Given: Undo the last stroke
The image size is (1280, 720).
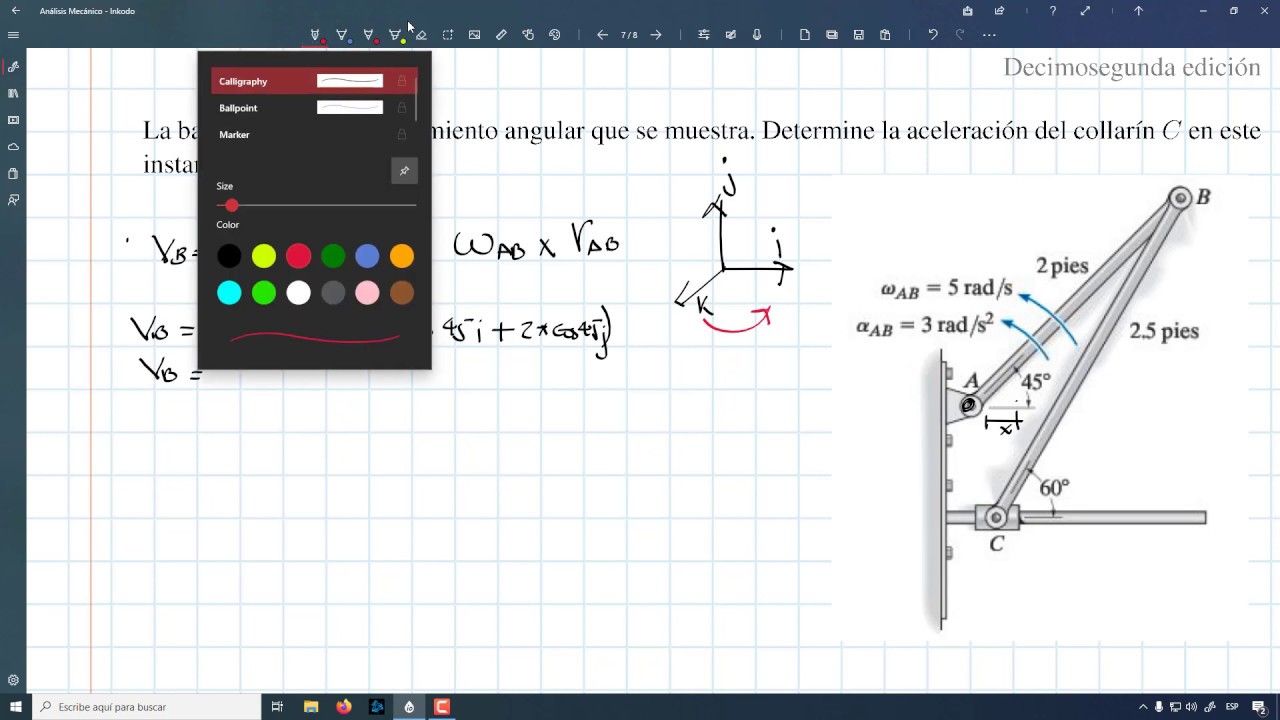Looking at the screenshot, I should (933, 35).
